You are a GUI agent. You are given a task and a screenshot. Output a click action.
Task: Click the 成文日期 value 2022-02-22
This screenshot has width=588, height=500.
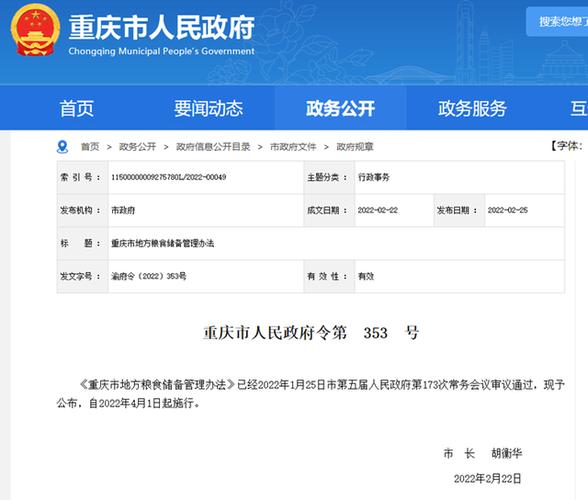tap(378, 210)
